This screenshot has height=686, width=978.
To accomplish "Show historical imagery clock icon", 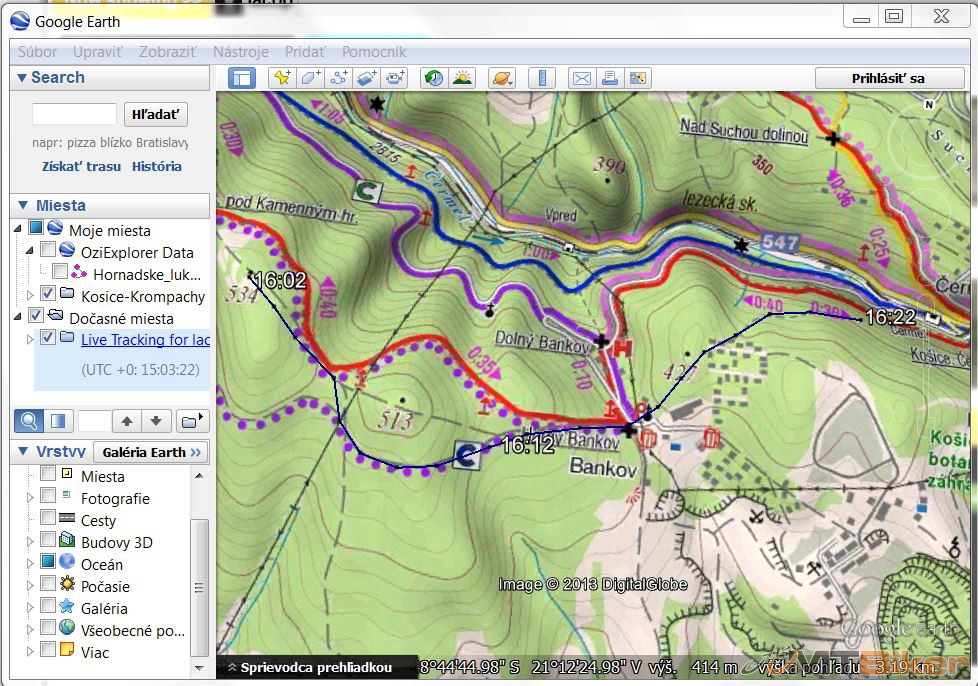I will point(433,78).
